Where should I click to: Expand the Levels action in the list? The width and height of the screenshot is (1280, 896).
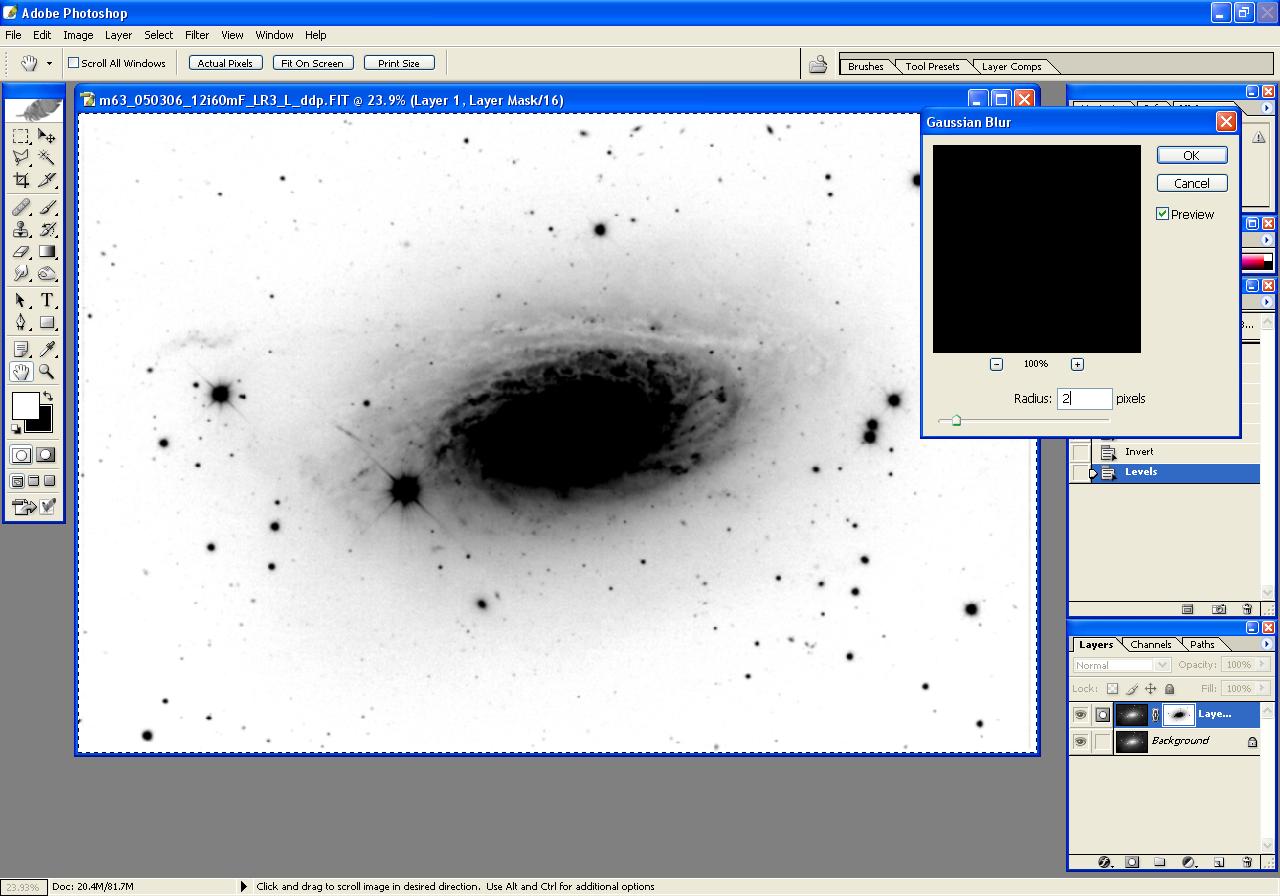pos(1093,473)
